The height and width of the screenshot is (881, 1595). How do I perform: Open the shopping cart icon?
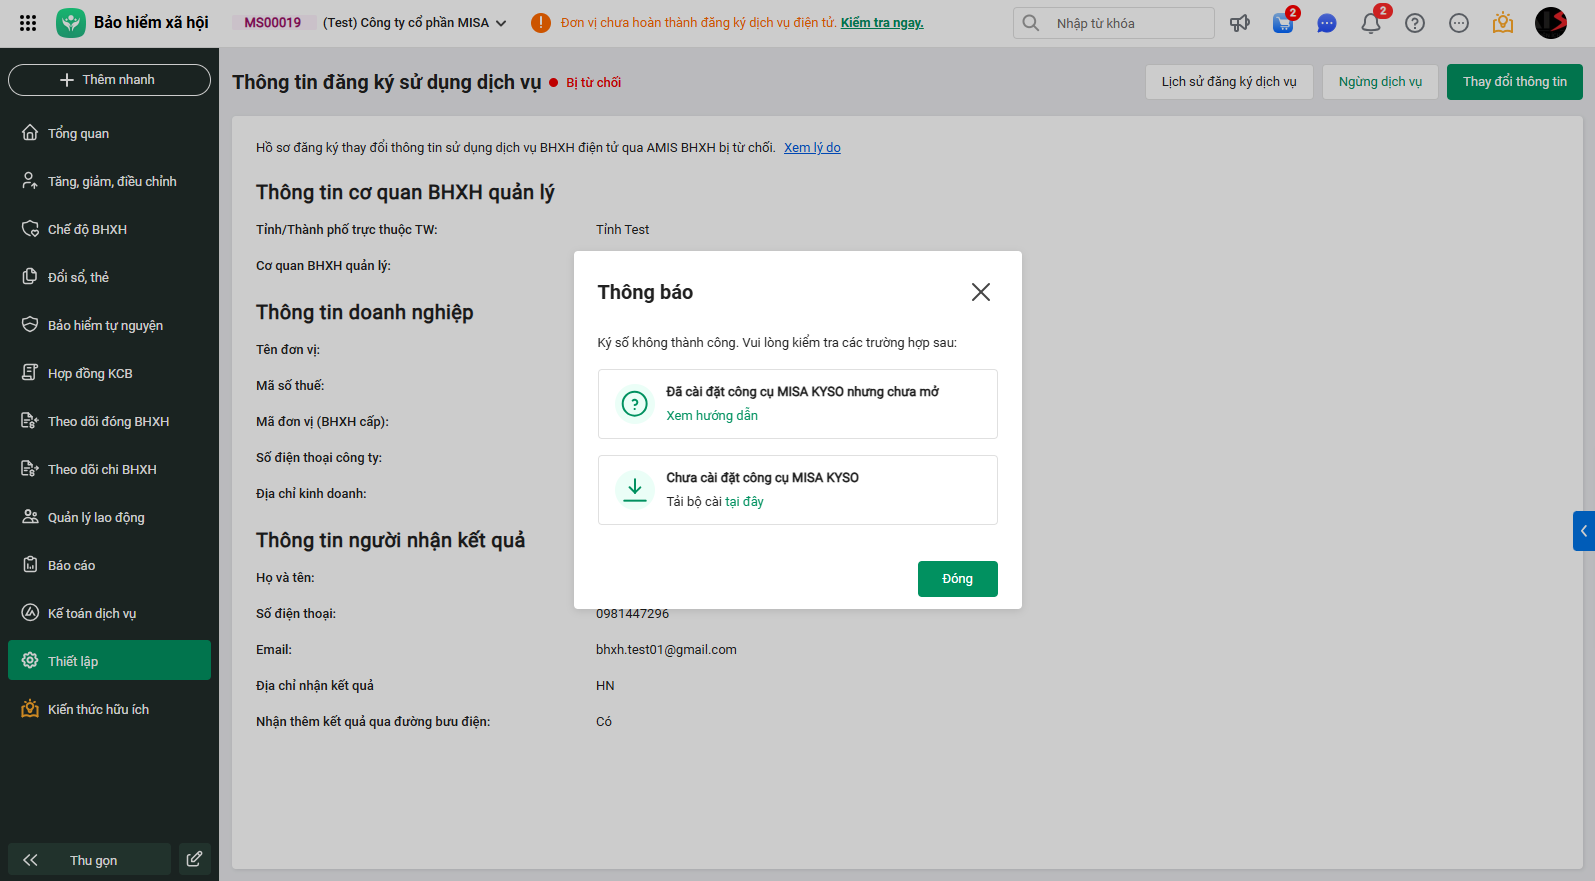click(x=1283, y=23)
